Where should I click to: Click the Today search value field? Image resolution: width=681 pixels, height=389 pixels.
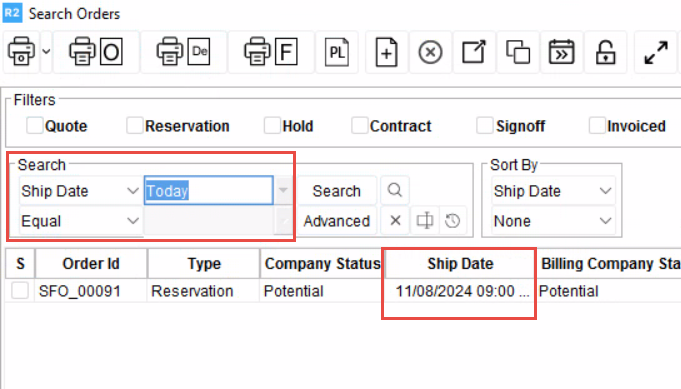pos(208,191)
